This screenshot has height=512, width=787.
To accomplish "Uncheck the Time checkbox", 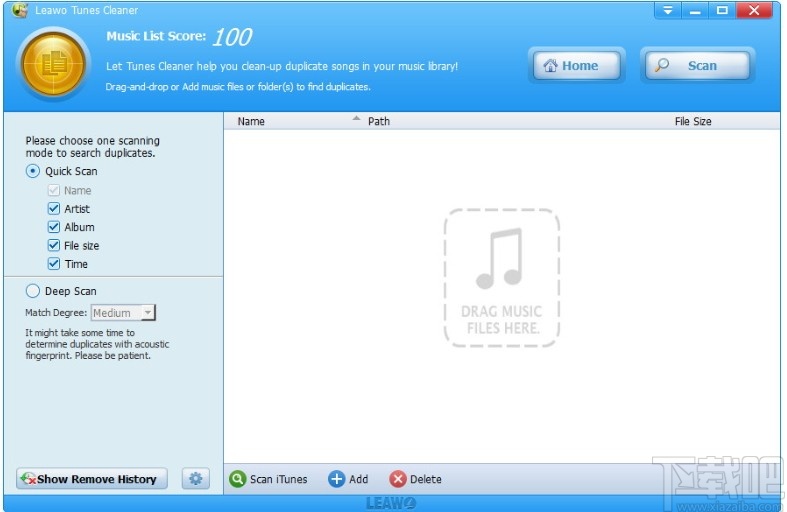I will point(54,264).
